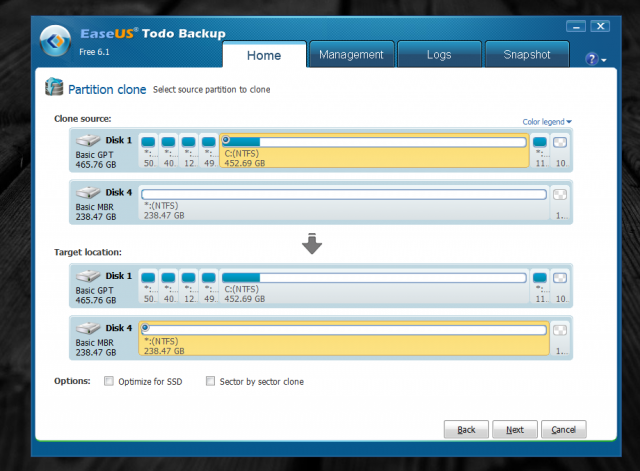Switch to the Home tab

264,55
